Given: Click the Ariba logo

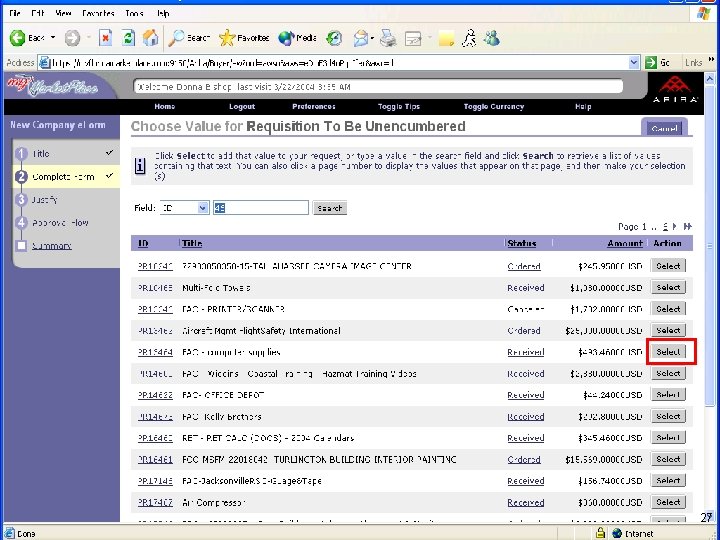Looking at the screenshot, I should pos(675,89).
